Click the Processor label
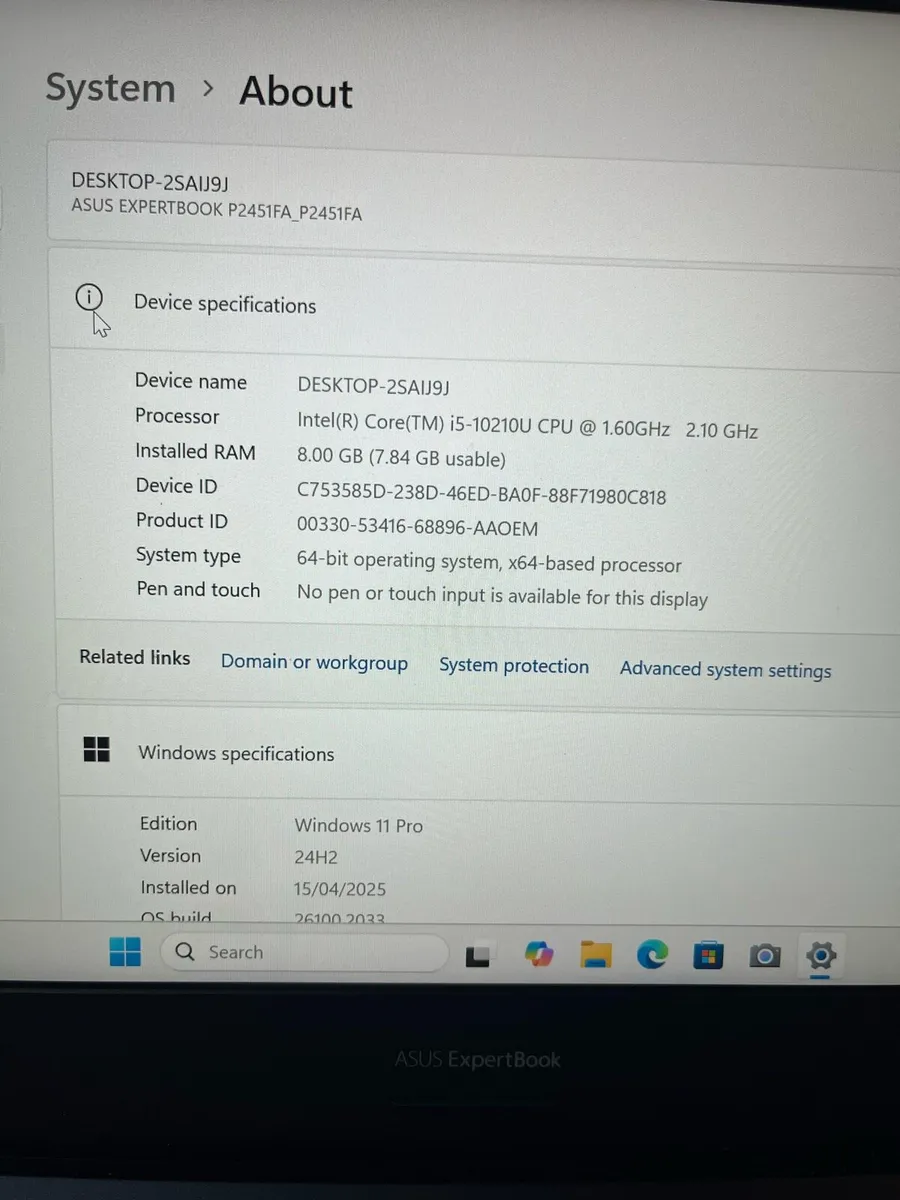Screen dimensions: 900x1200 177,416
